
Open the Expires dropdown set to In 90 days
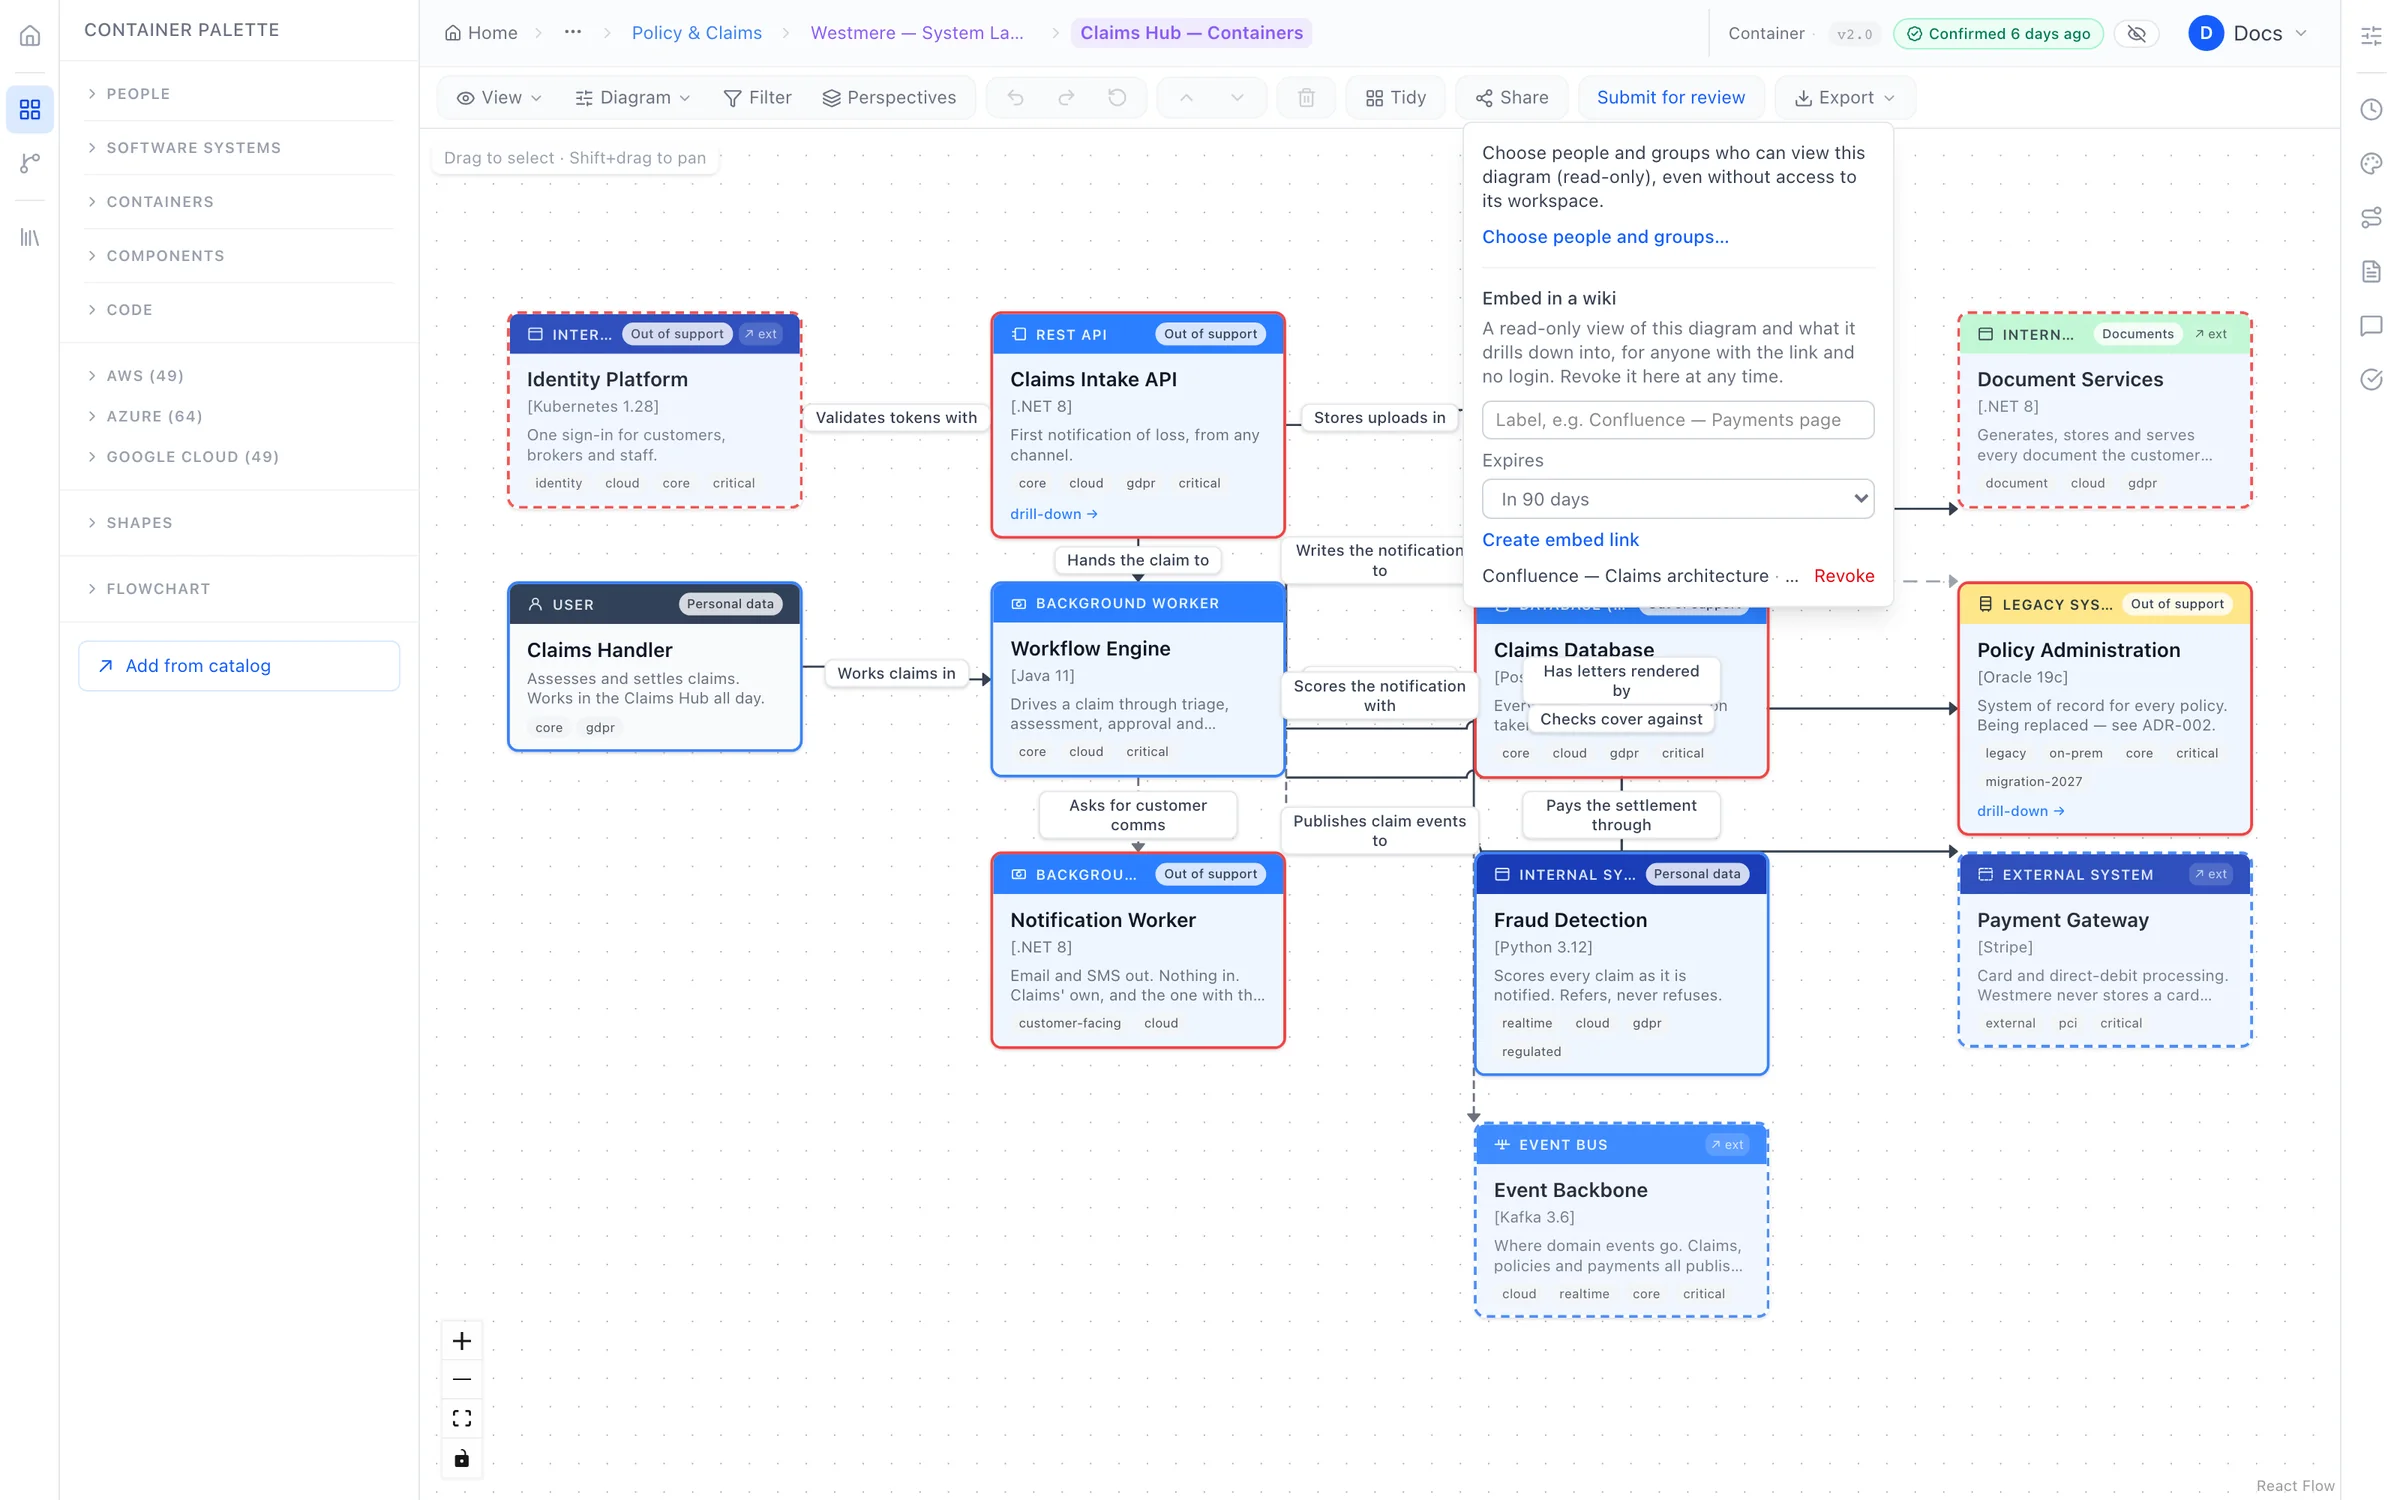1677,499
